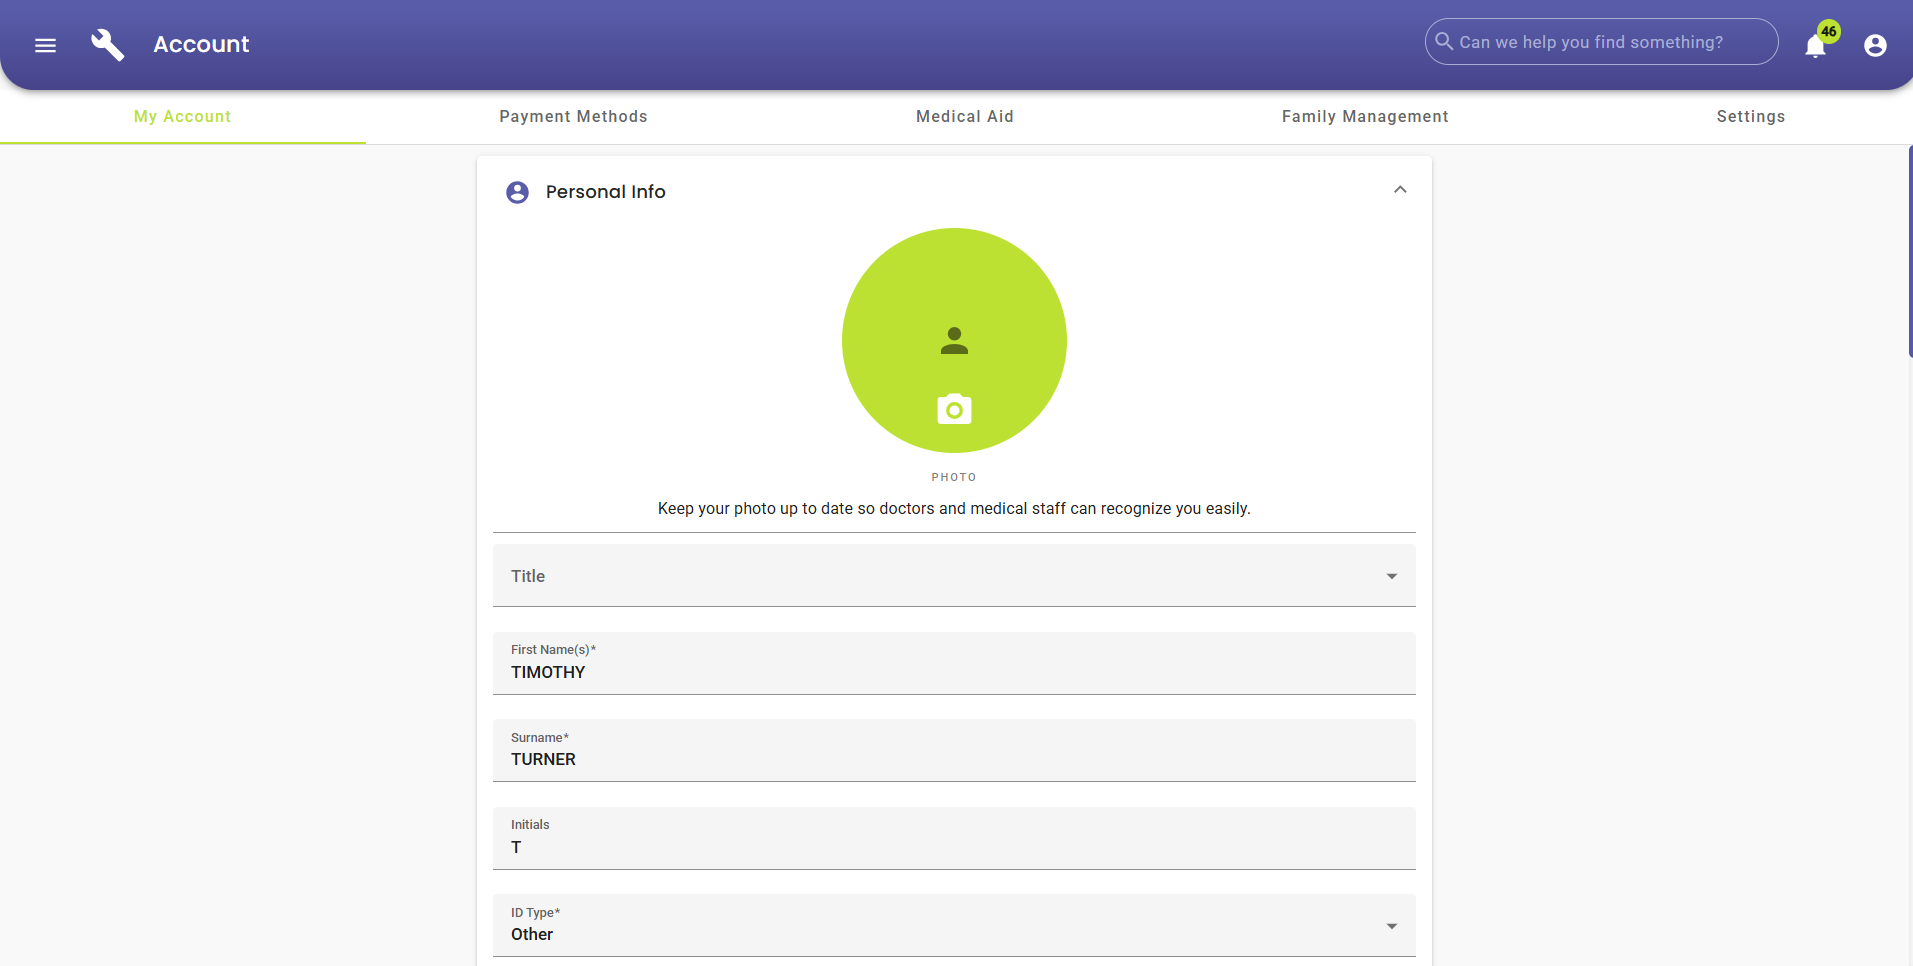Go to the Family Management tab
Screen dimensions: 1913x966
coord(1365,117)
